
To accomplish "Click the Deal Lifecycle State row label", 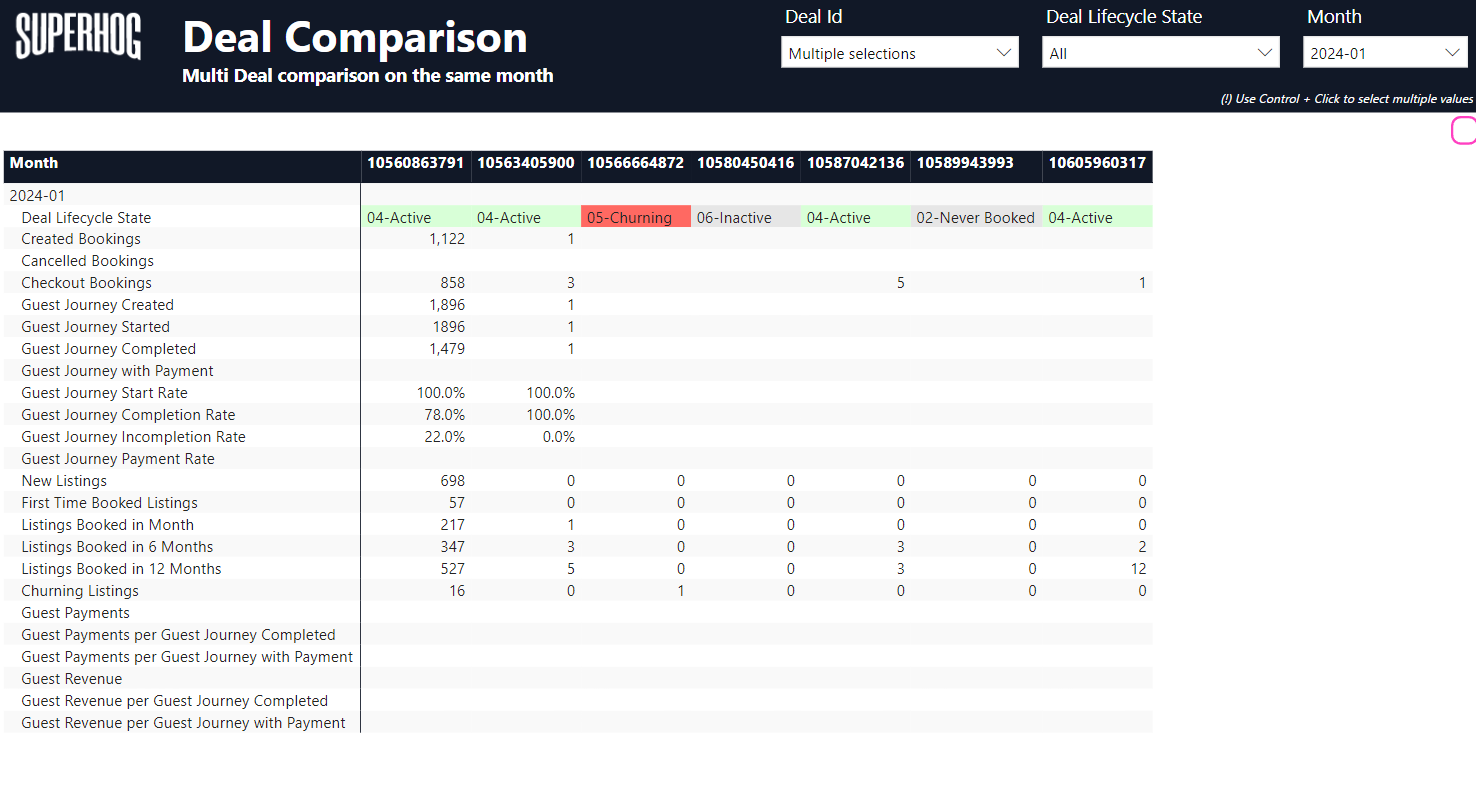I will coord(86,217).
